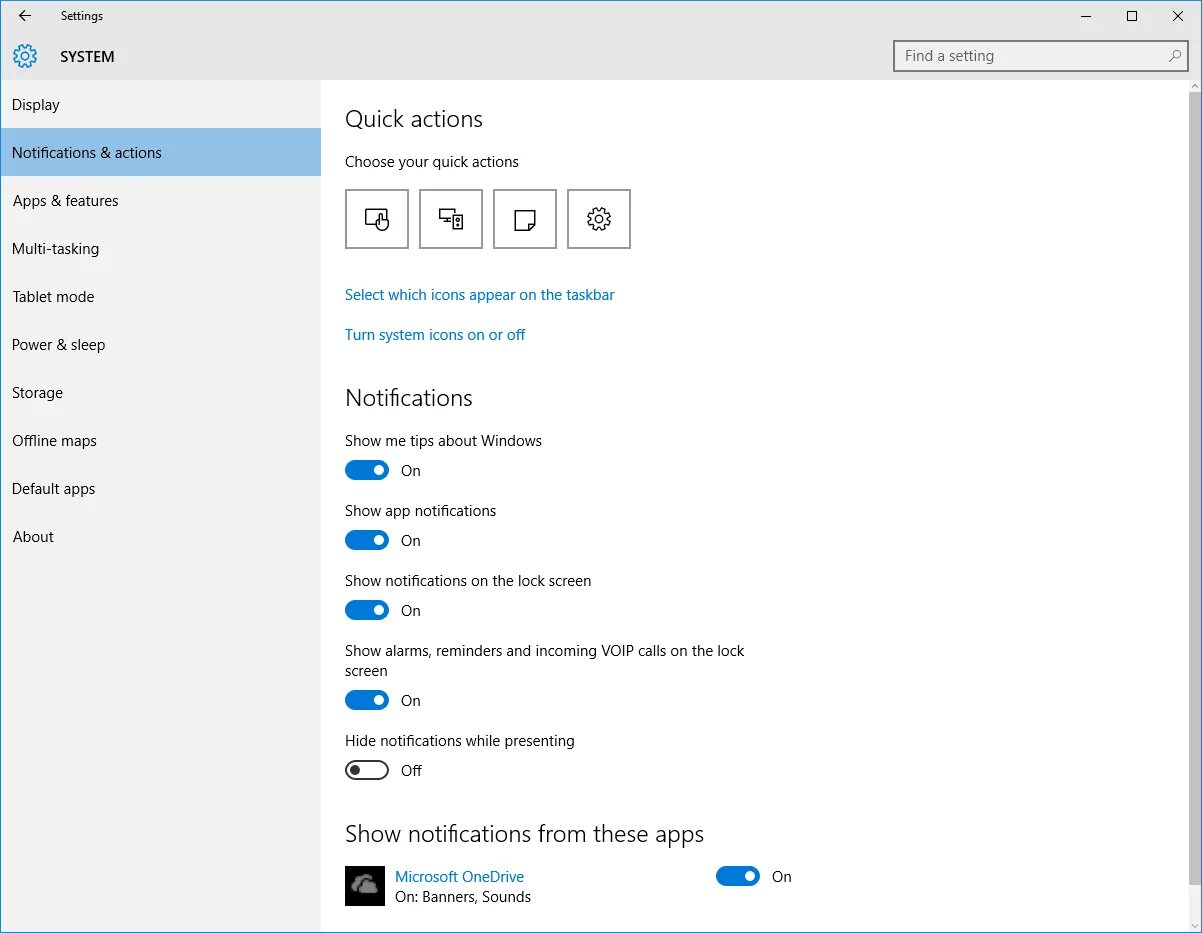Click the Quick actions heading

coord(414,119)
